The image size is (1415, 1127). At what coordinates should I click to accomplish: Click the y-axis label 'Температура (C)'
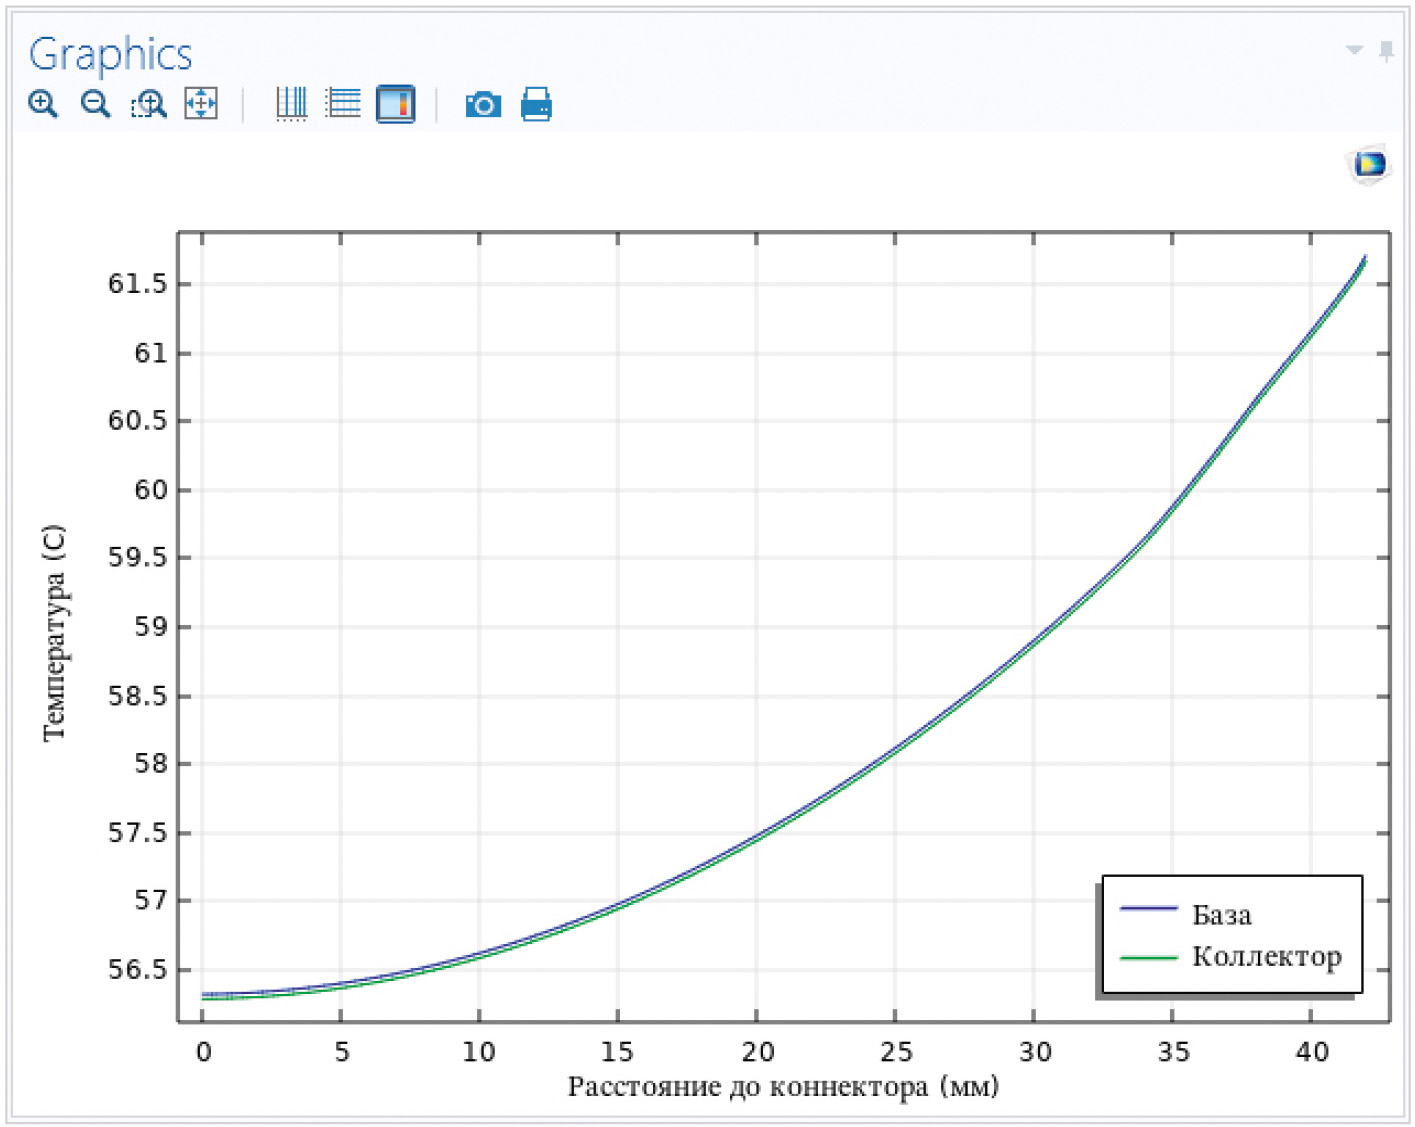(x=53, y=633)
